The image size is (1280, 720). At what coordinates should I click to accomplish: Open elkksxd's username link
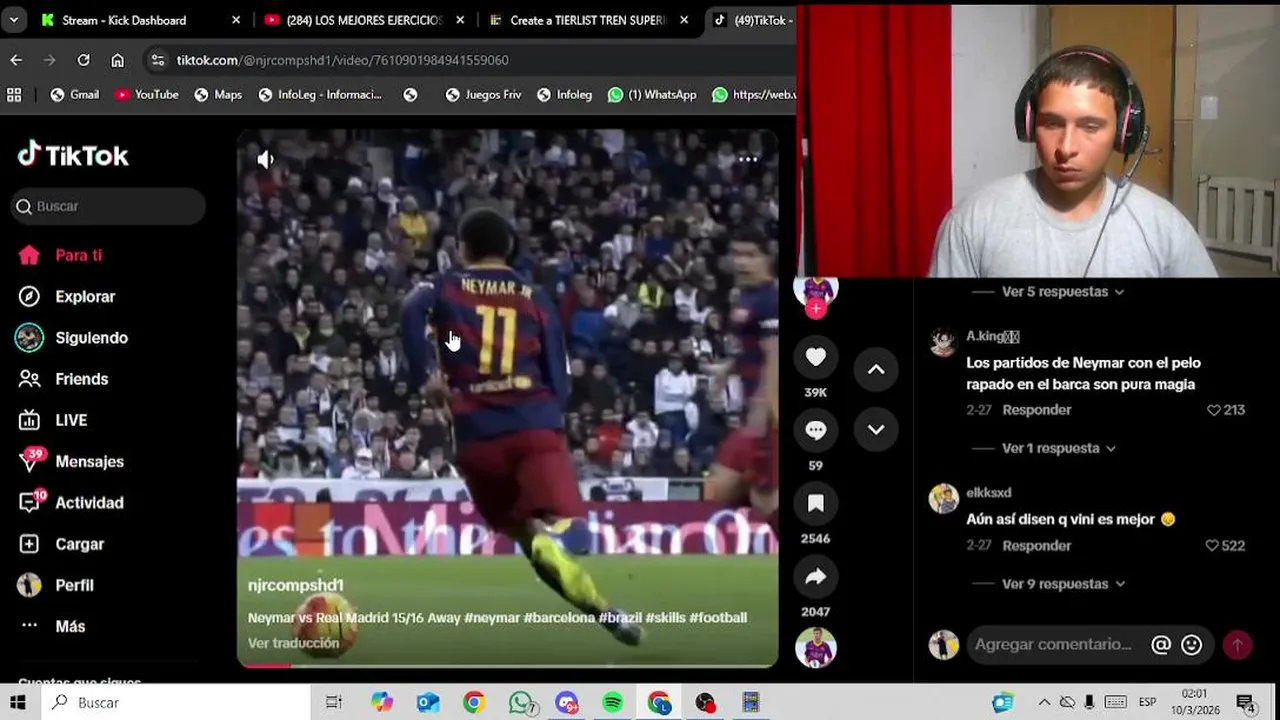click(x=988, y=493)
